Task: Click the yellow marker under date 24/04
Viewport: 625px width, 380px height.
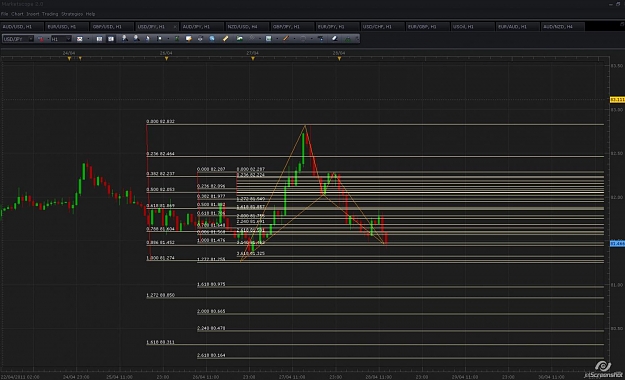Action: click(x=69, y=59)
